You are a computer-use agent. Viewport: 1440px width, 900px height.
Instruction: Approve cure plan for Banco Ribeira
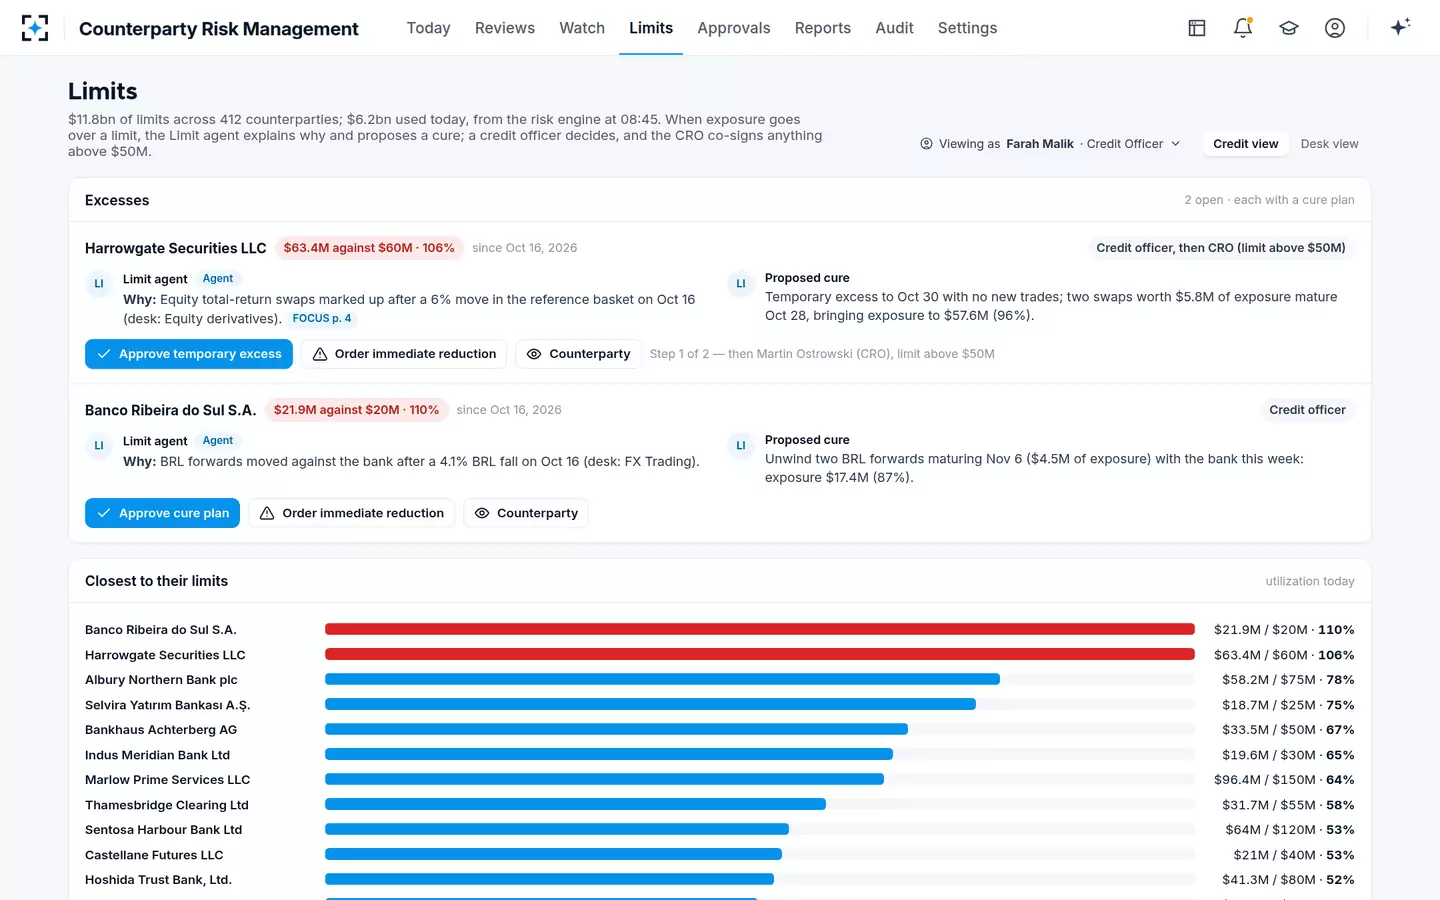click(162, 513)
